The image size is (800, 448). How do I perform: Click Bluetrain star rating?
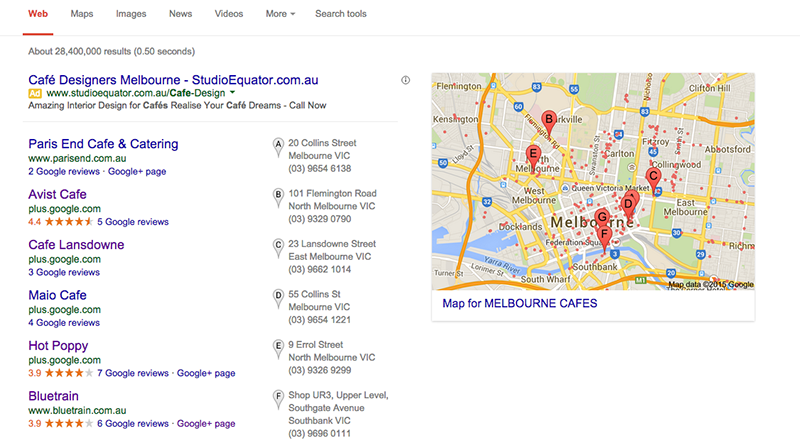pyautogui.click(x=68, y=424)
